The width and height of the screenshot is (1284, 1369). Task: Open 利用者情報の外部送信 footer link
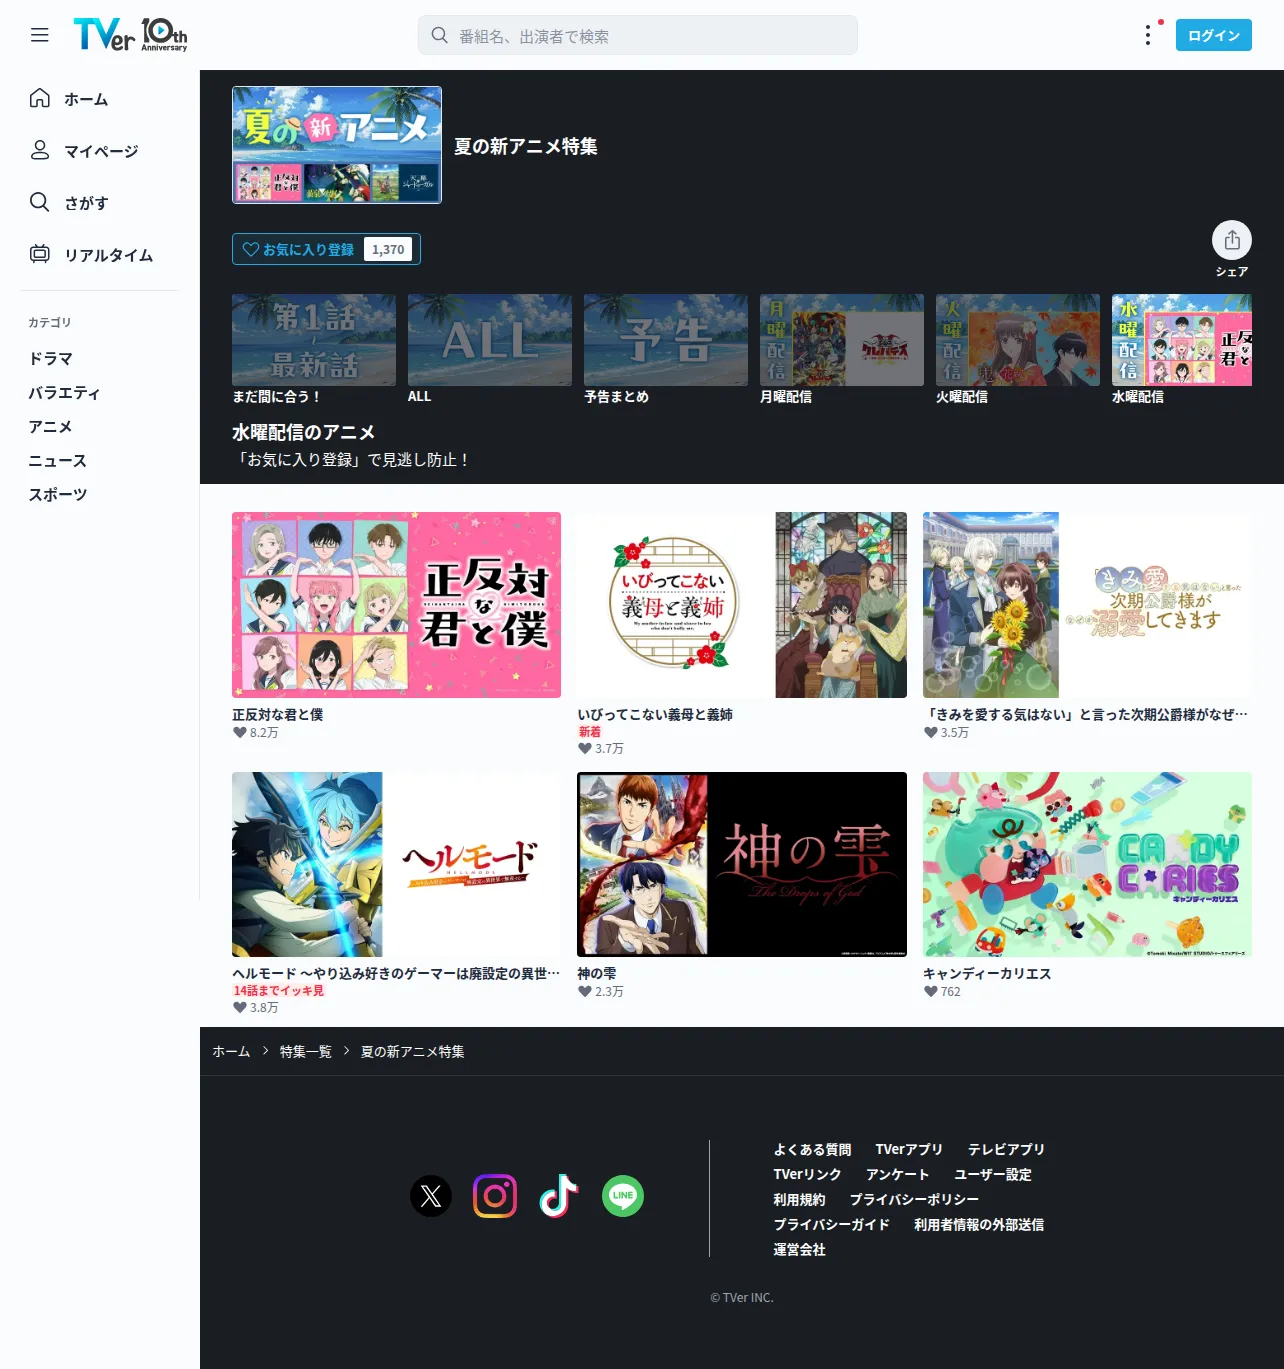point(979,1225)
